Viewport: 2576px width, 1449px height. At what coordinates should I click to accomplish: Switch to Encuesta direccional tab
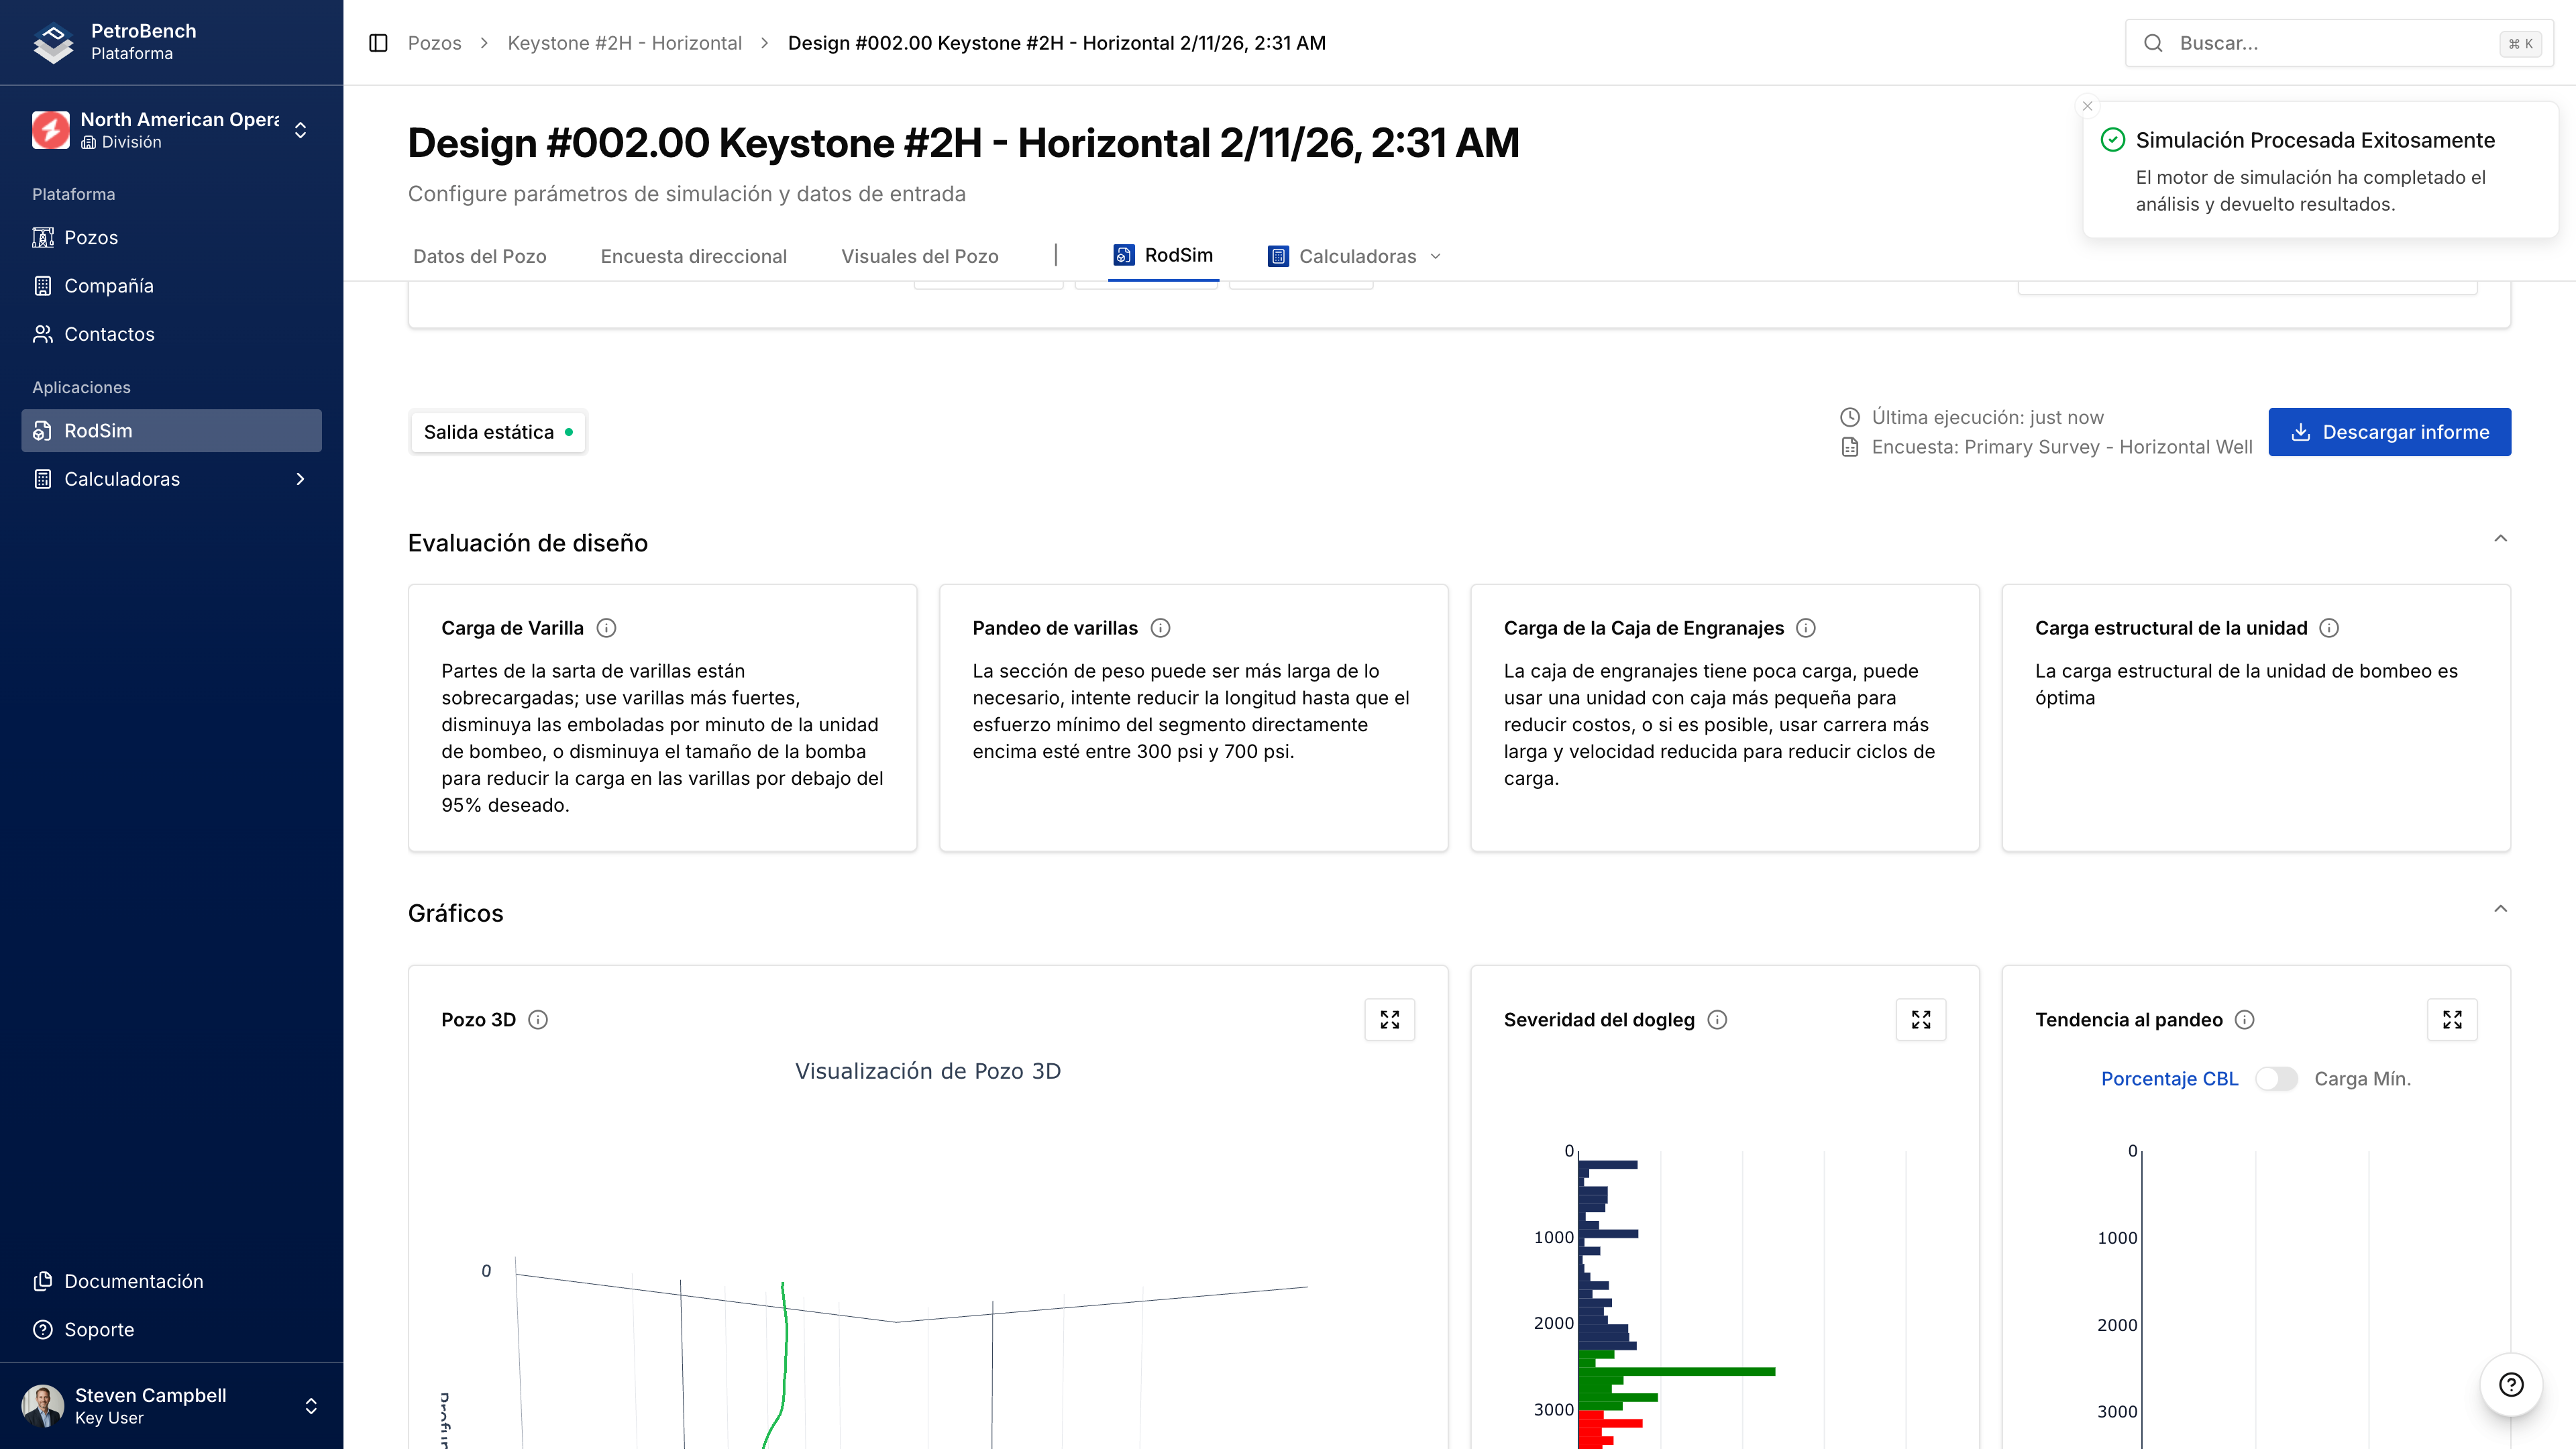coord(693,256)
